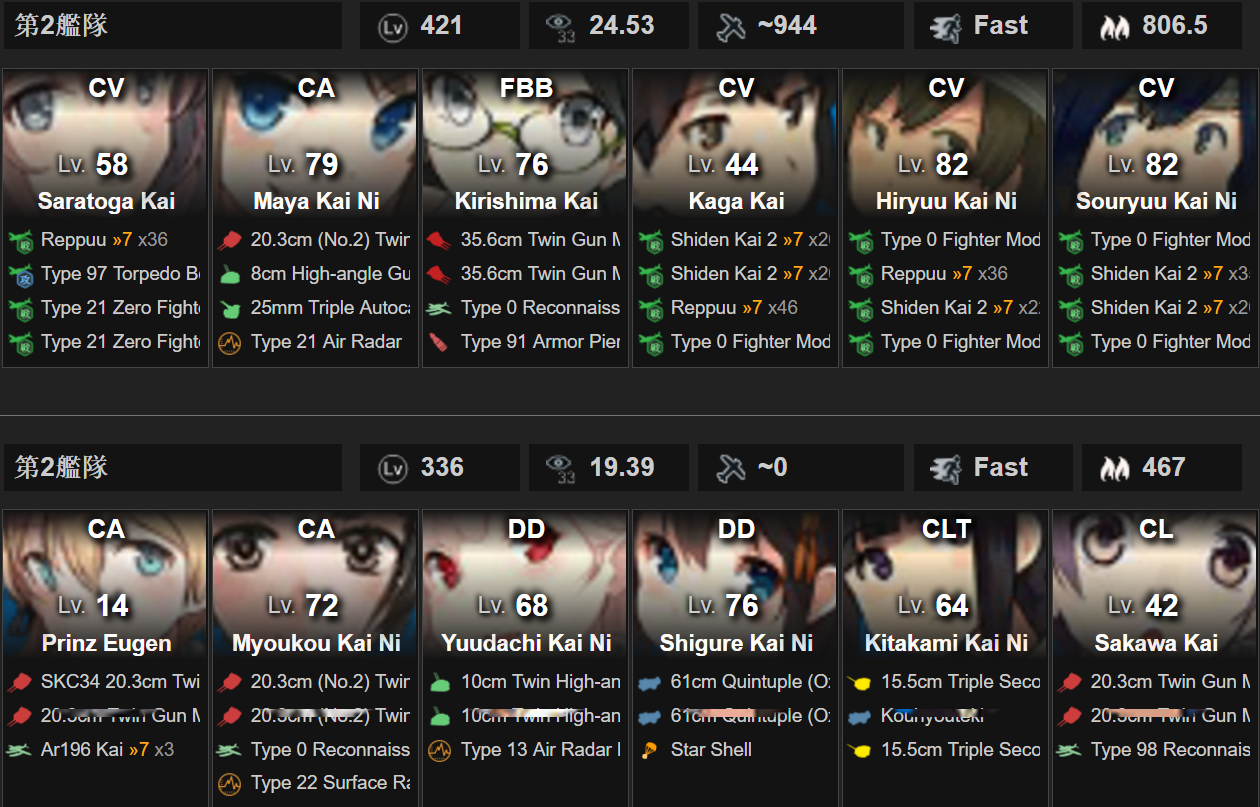
Task: Click the firepower flame icon beside 806.5
Action: click(x=1115, y=27)
